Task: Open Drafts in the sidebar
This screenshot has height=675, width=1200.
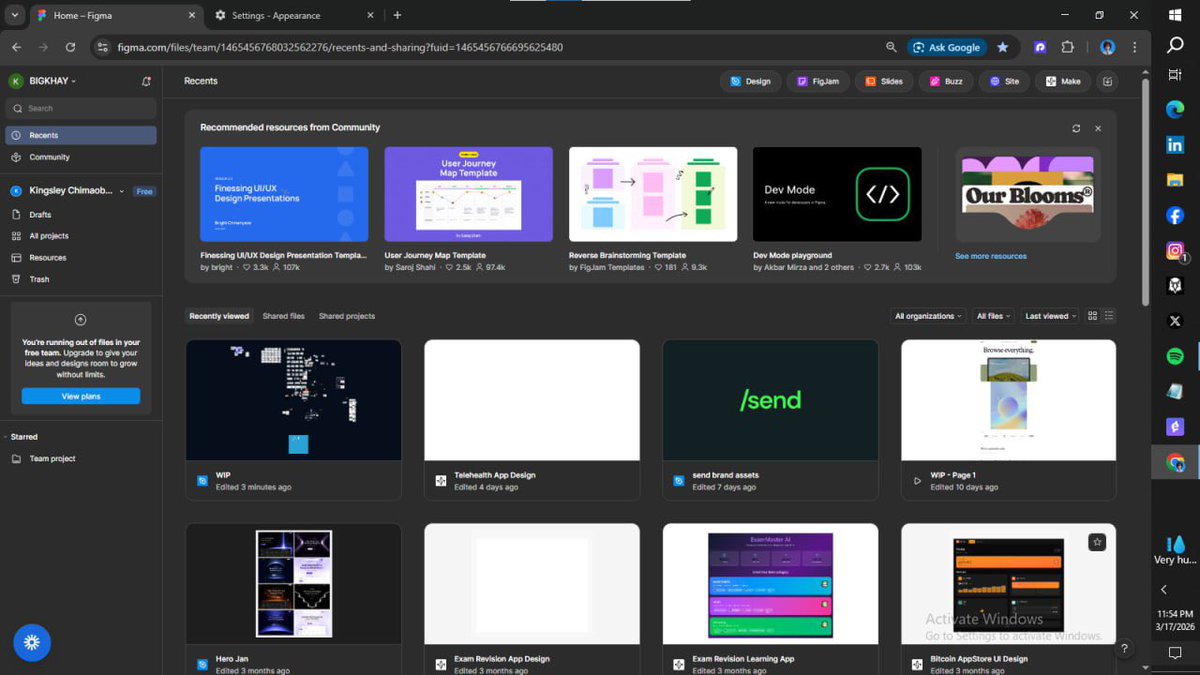Action: coord(81,215)
